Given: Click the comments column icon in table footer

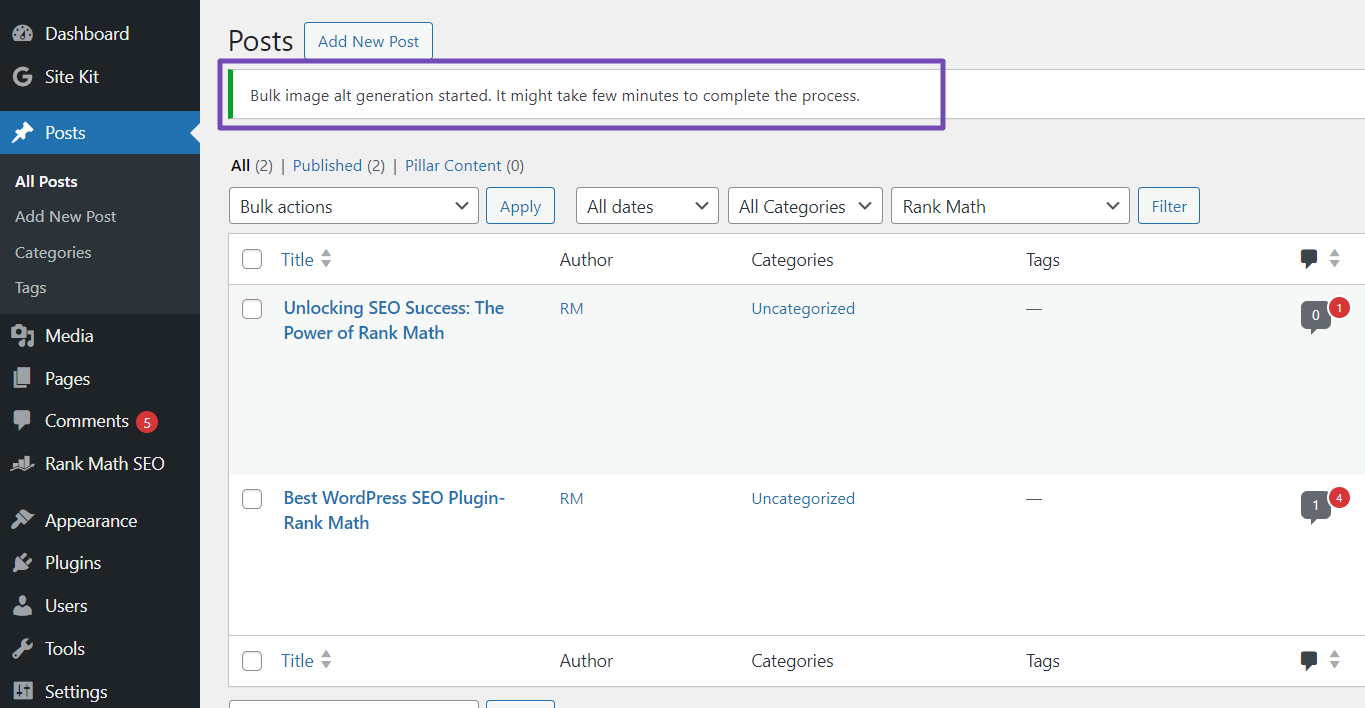Looking at the screenshot, I should tap(1309, 661).
